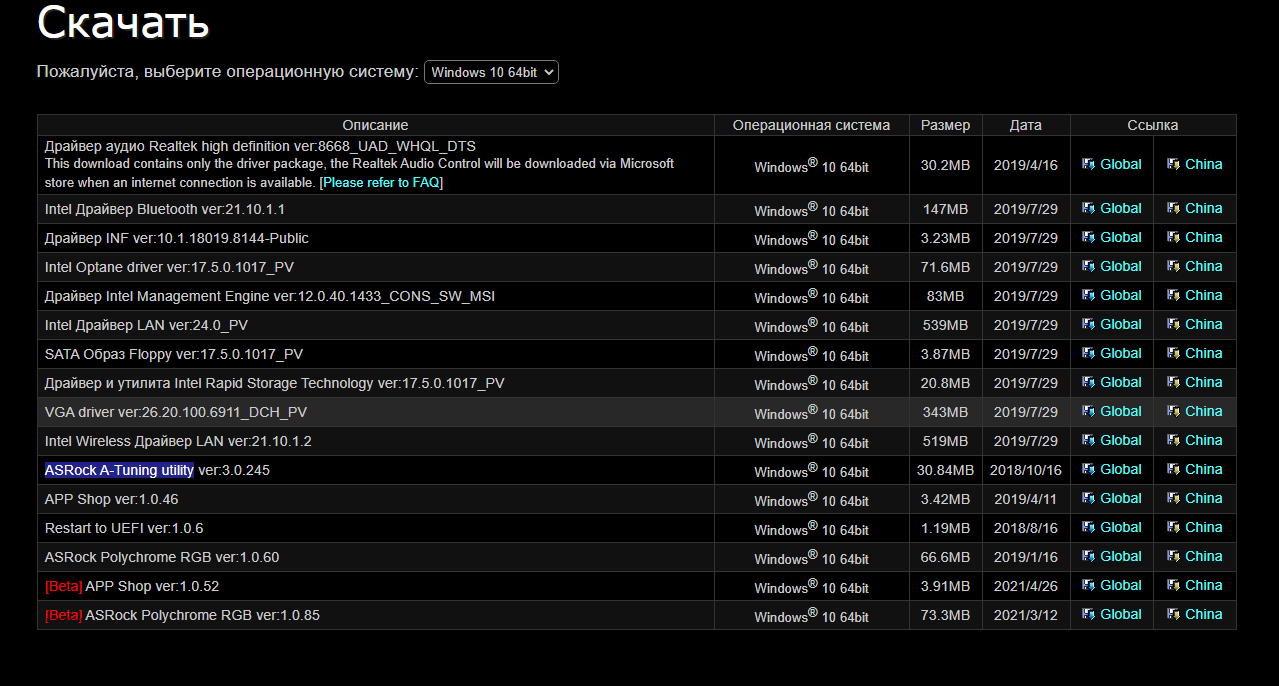Viewport: 1279px width, 686px height.
Task: Click download icon for A-Tuning utility China
Action: (1173, 470)
